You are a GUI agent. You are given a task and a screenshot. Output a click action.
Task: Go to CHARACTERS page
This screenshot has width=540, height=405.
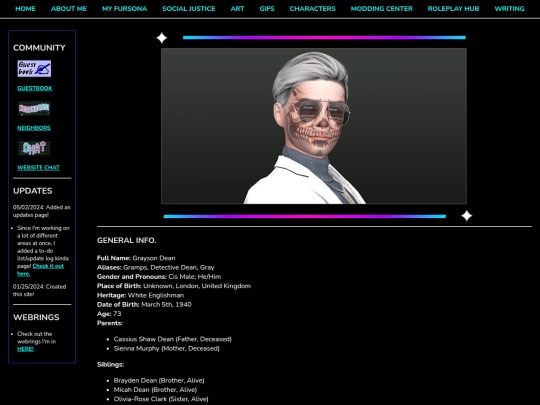point(312,9)
